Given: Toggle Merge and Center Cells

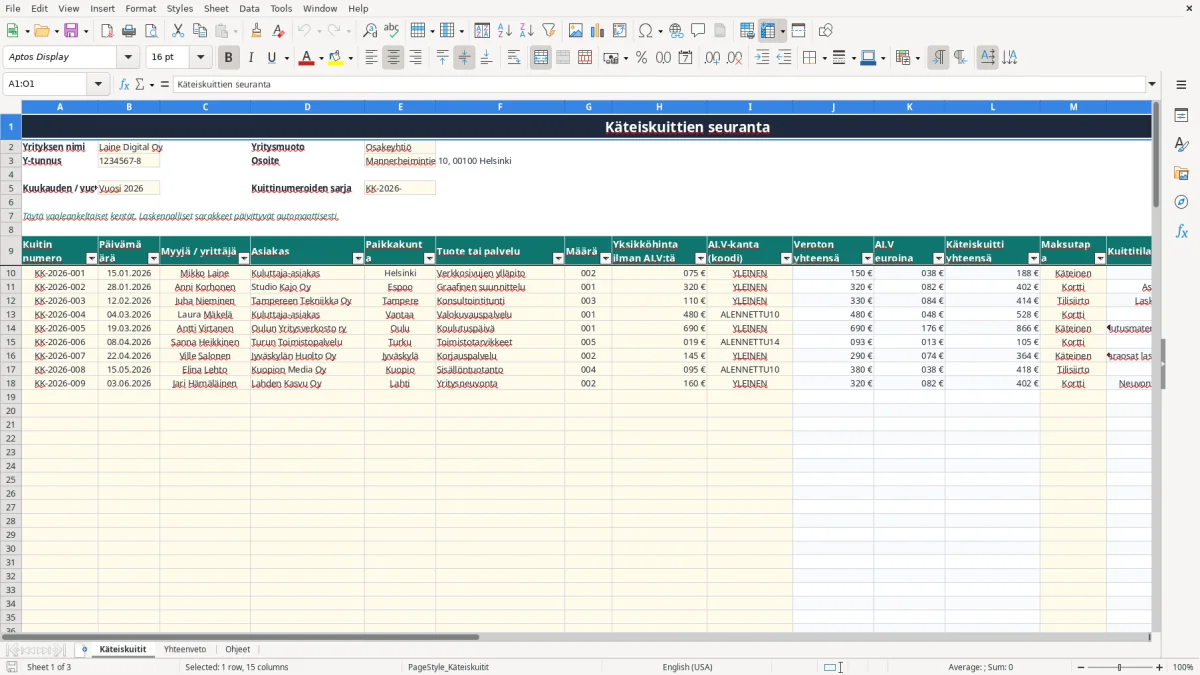Looking at the screenshot, I should 541,58.
